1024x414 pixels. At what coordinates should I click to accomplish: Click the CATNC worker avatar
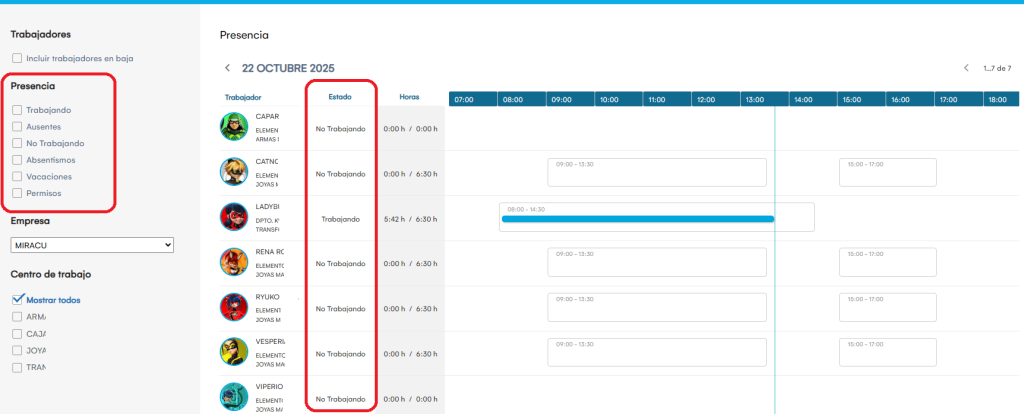[x=234, y=172]
